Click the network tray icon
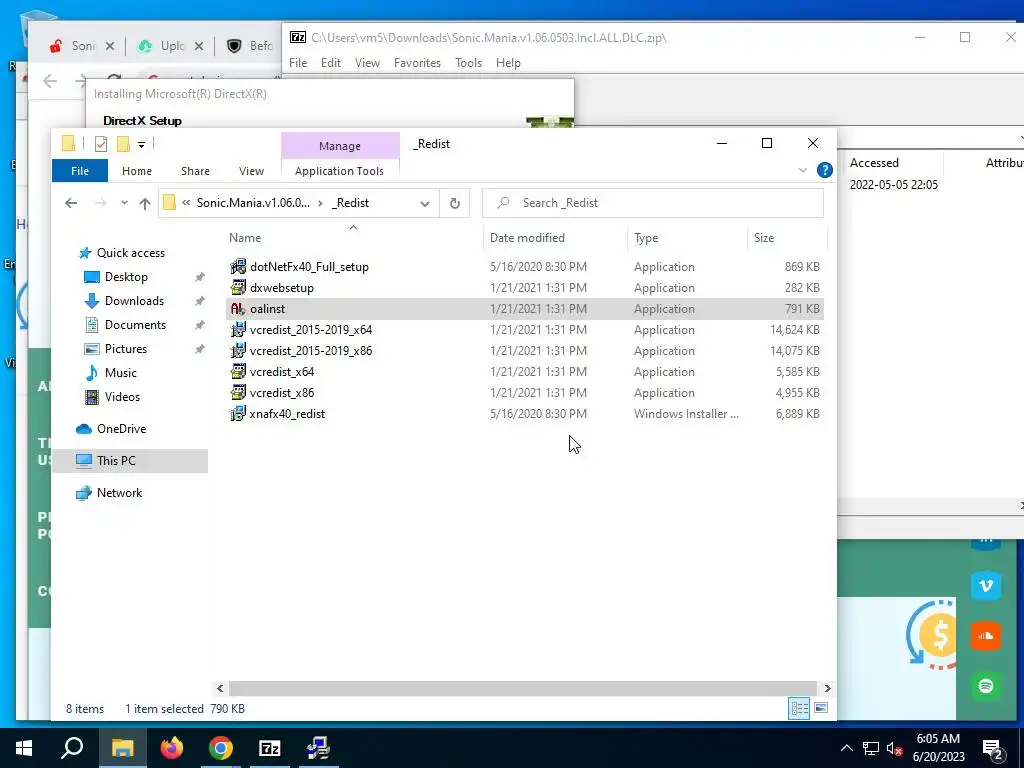 [x=871, y=748]
